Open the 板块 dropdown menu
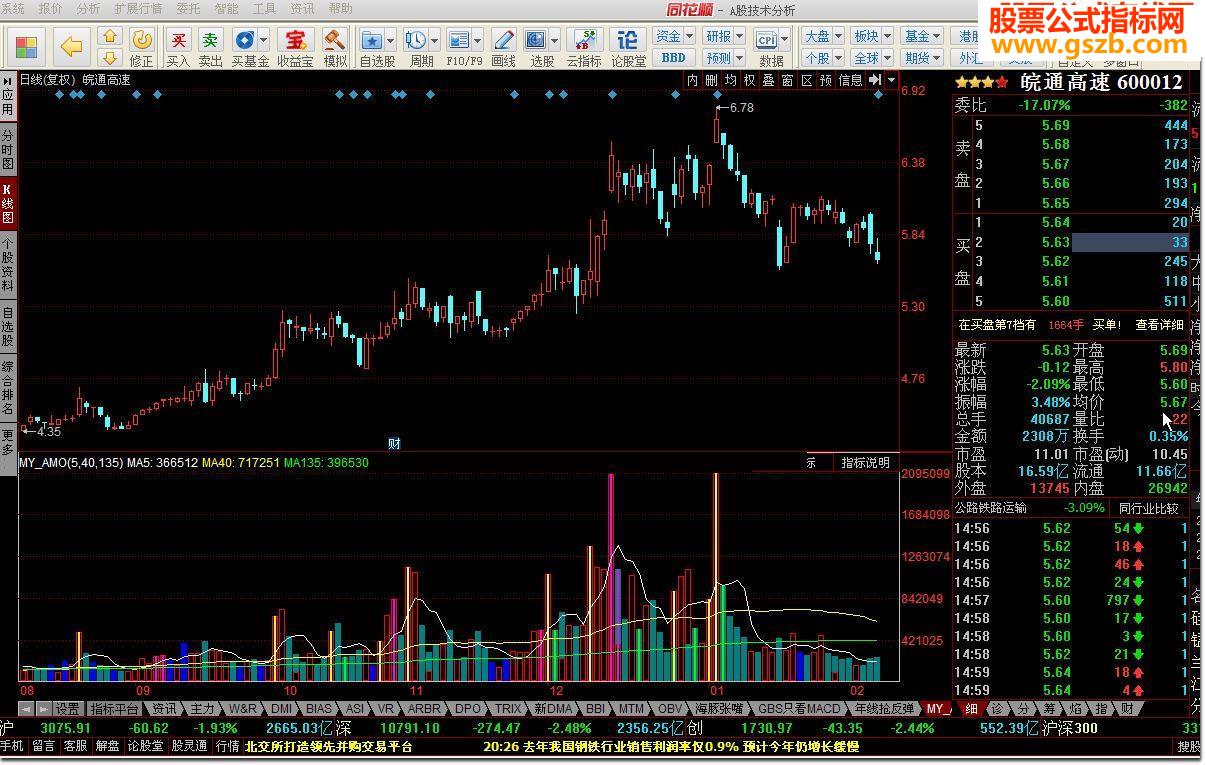The image size is (1206, 765). [x=872, y=36]
